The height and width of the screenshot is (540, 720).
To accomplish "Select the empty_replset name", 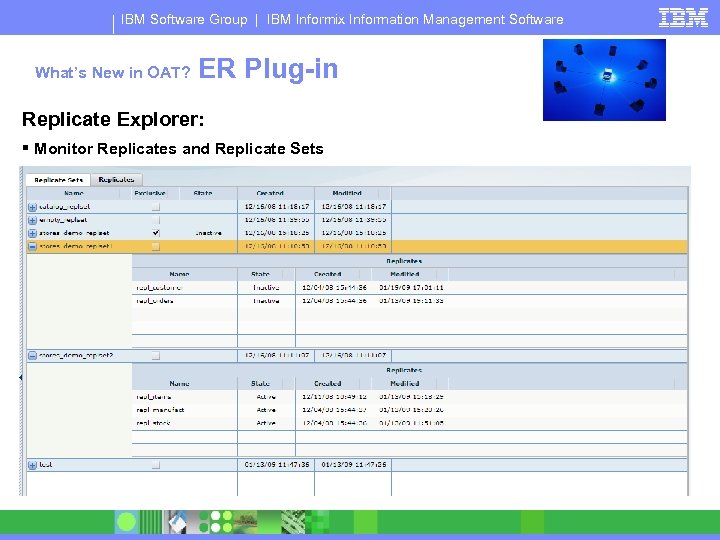I will [63, 220].
